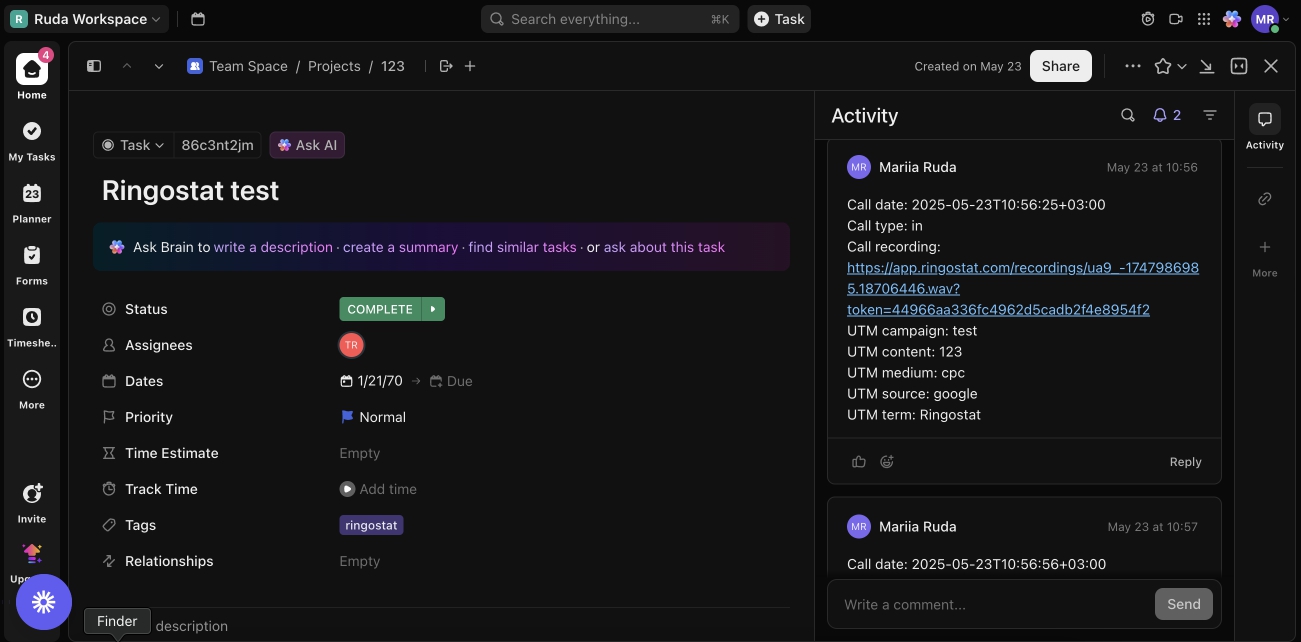Open the Ruda Workspace switcher dropdown
The width and height of the screenshot is (1301, 642).
(84, 19)
